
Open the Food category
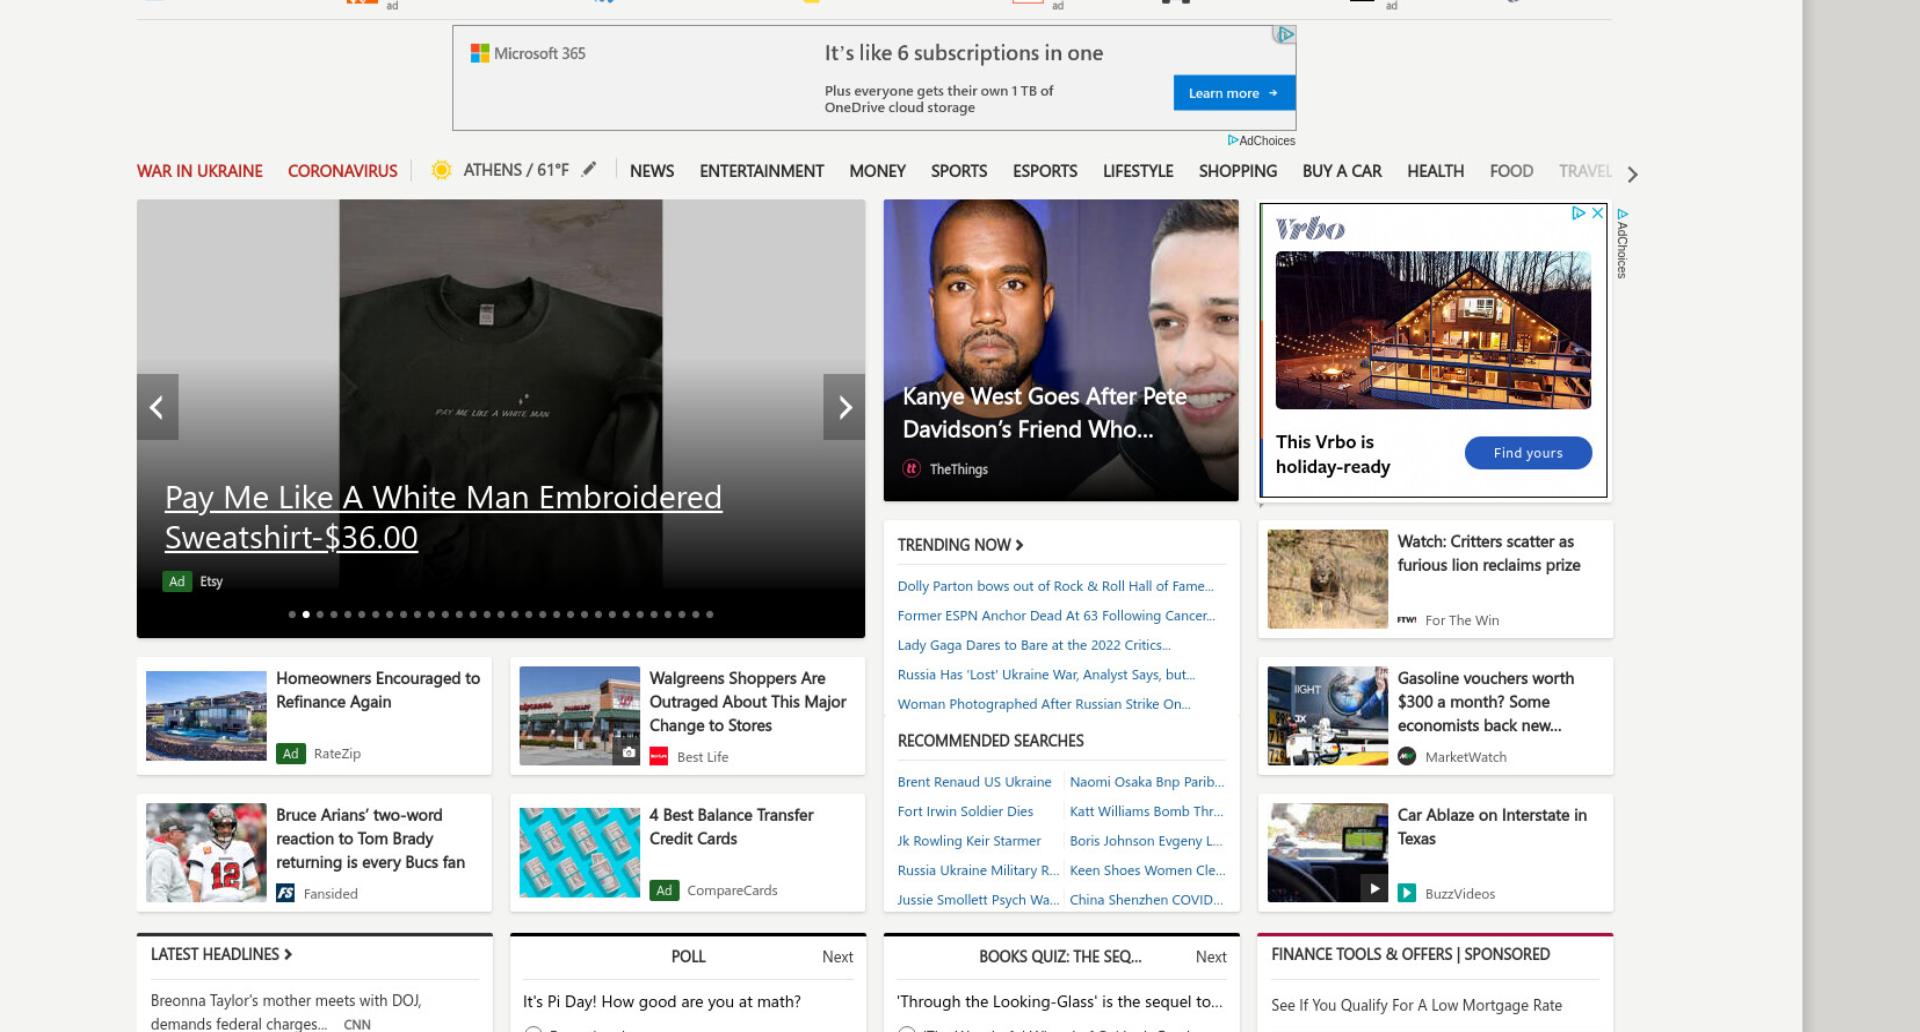[x=1511, y=171]
